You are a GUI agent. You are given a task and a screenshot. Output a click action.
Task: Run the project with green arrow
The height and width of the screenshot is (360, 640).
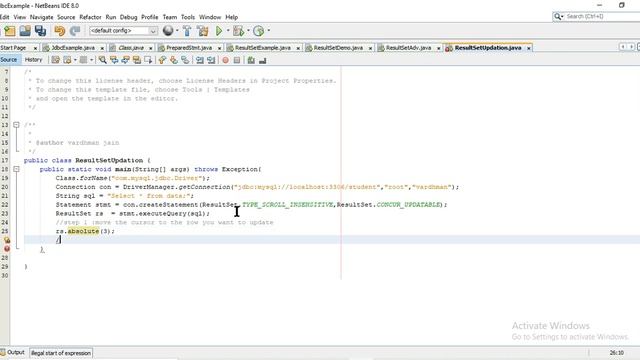coord(219,31)
